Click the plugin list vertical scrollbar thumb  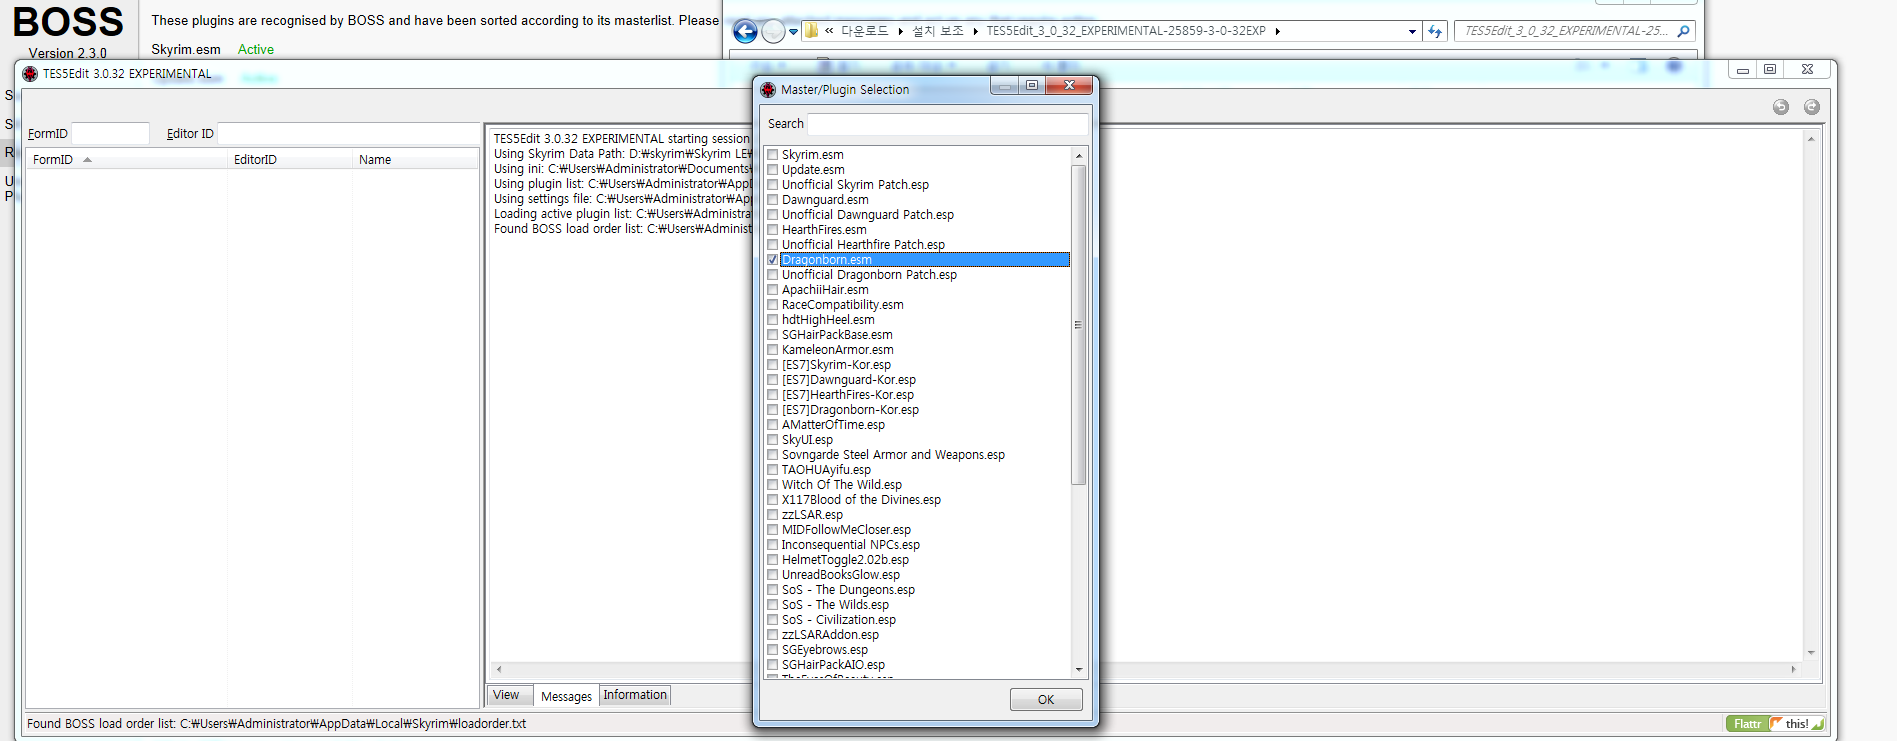(1078, 325)
